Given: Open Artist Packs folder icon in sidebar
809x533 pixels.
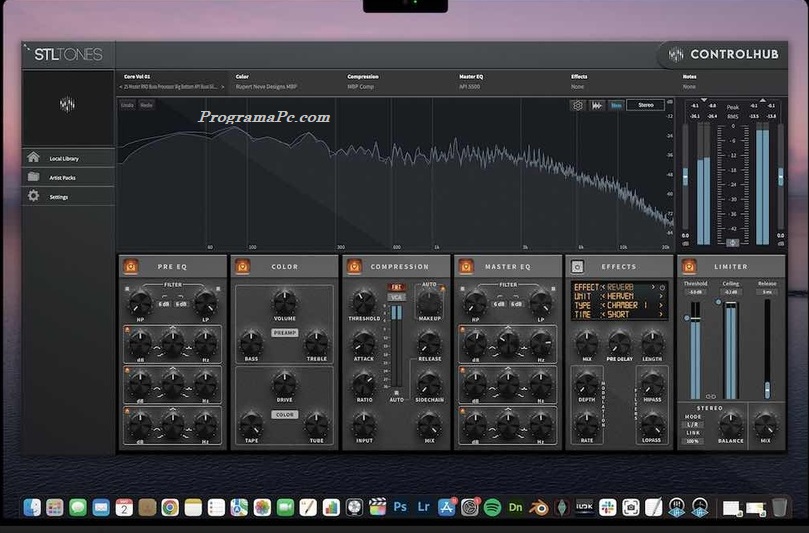Looking at the screenshot, I should pyautogui.click(x=34, y=176).
